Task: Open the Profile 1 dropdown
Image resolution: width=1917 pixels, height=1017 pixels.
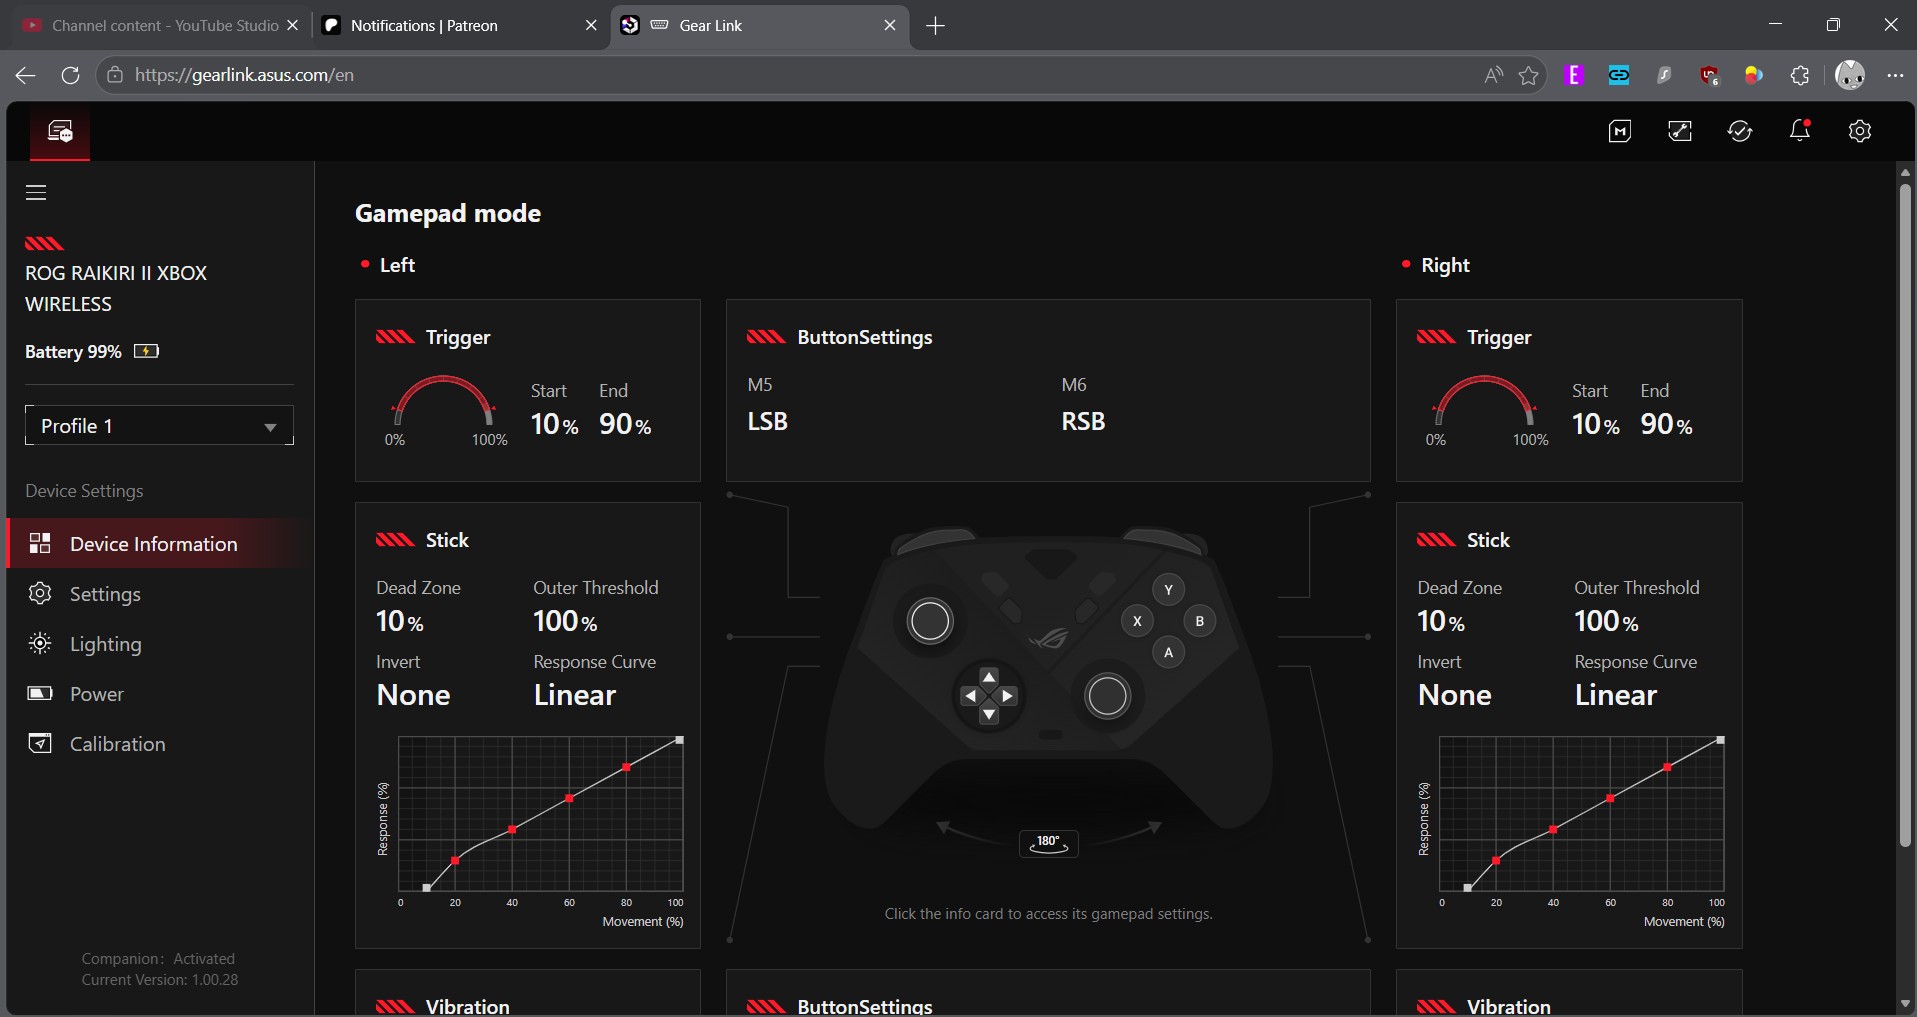Action: [x=159, y=426]
